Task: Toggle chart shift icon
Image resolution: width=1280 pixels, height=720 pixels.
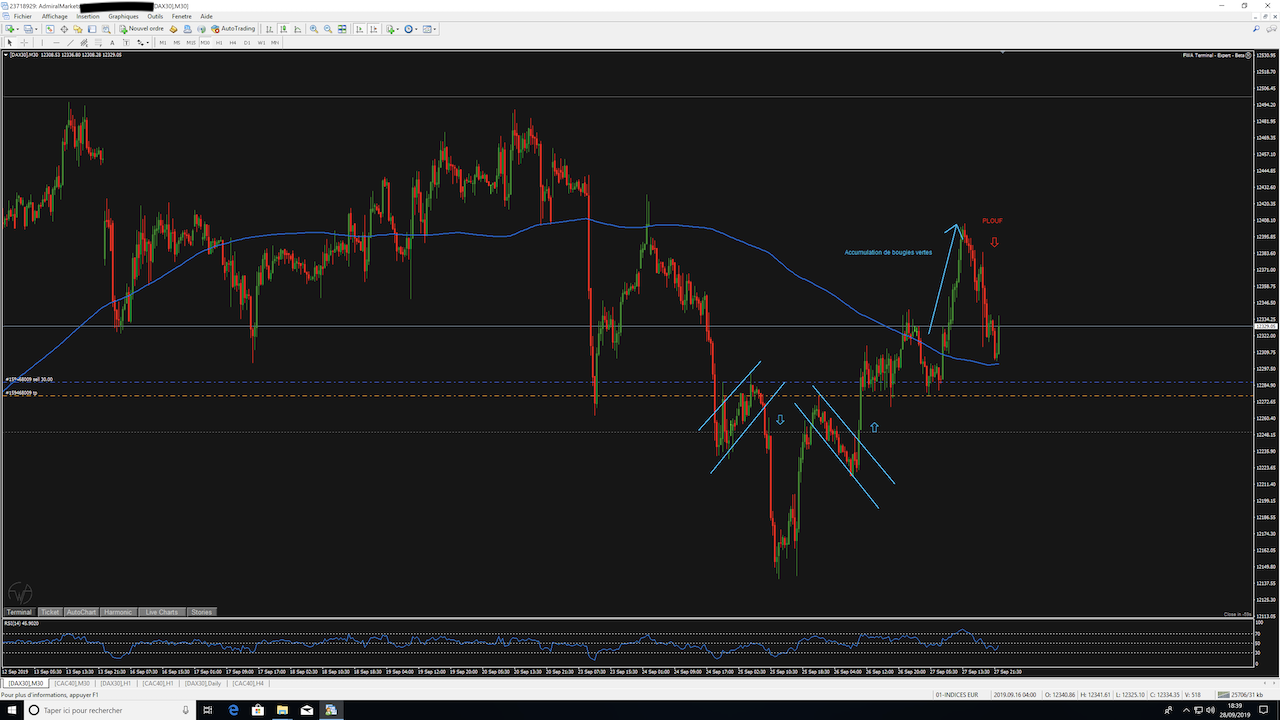Action: click(374, 29)
